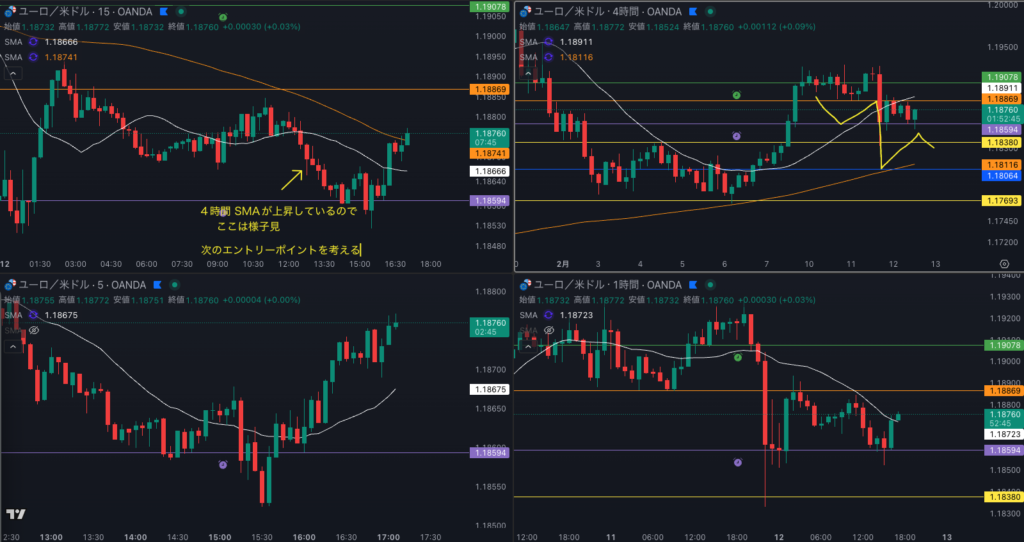Click the TradingView logo in bottom-left corner
Viewport: 1024px width, 542px height.
(15, 514)
